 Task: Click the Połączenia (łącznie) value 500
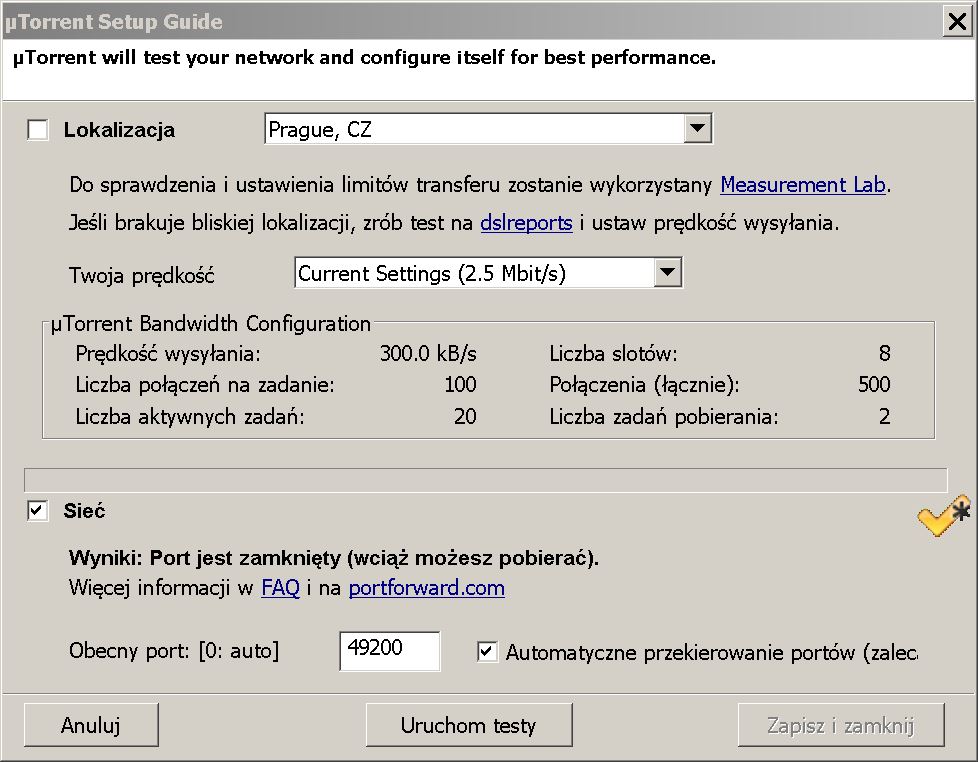(x=874, y=385)
